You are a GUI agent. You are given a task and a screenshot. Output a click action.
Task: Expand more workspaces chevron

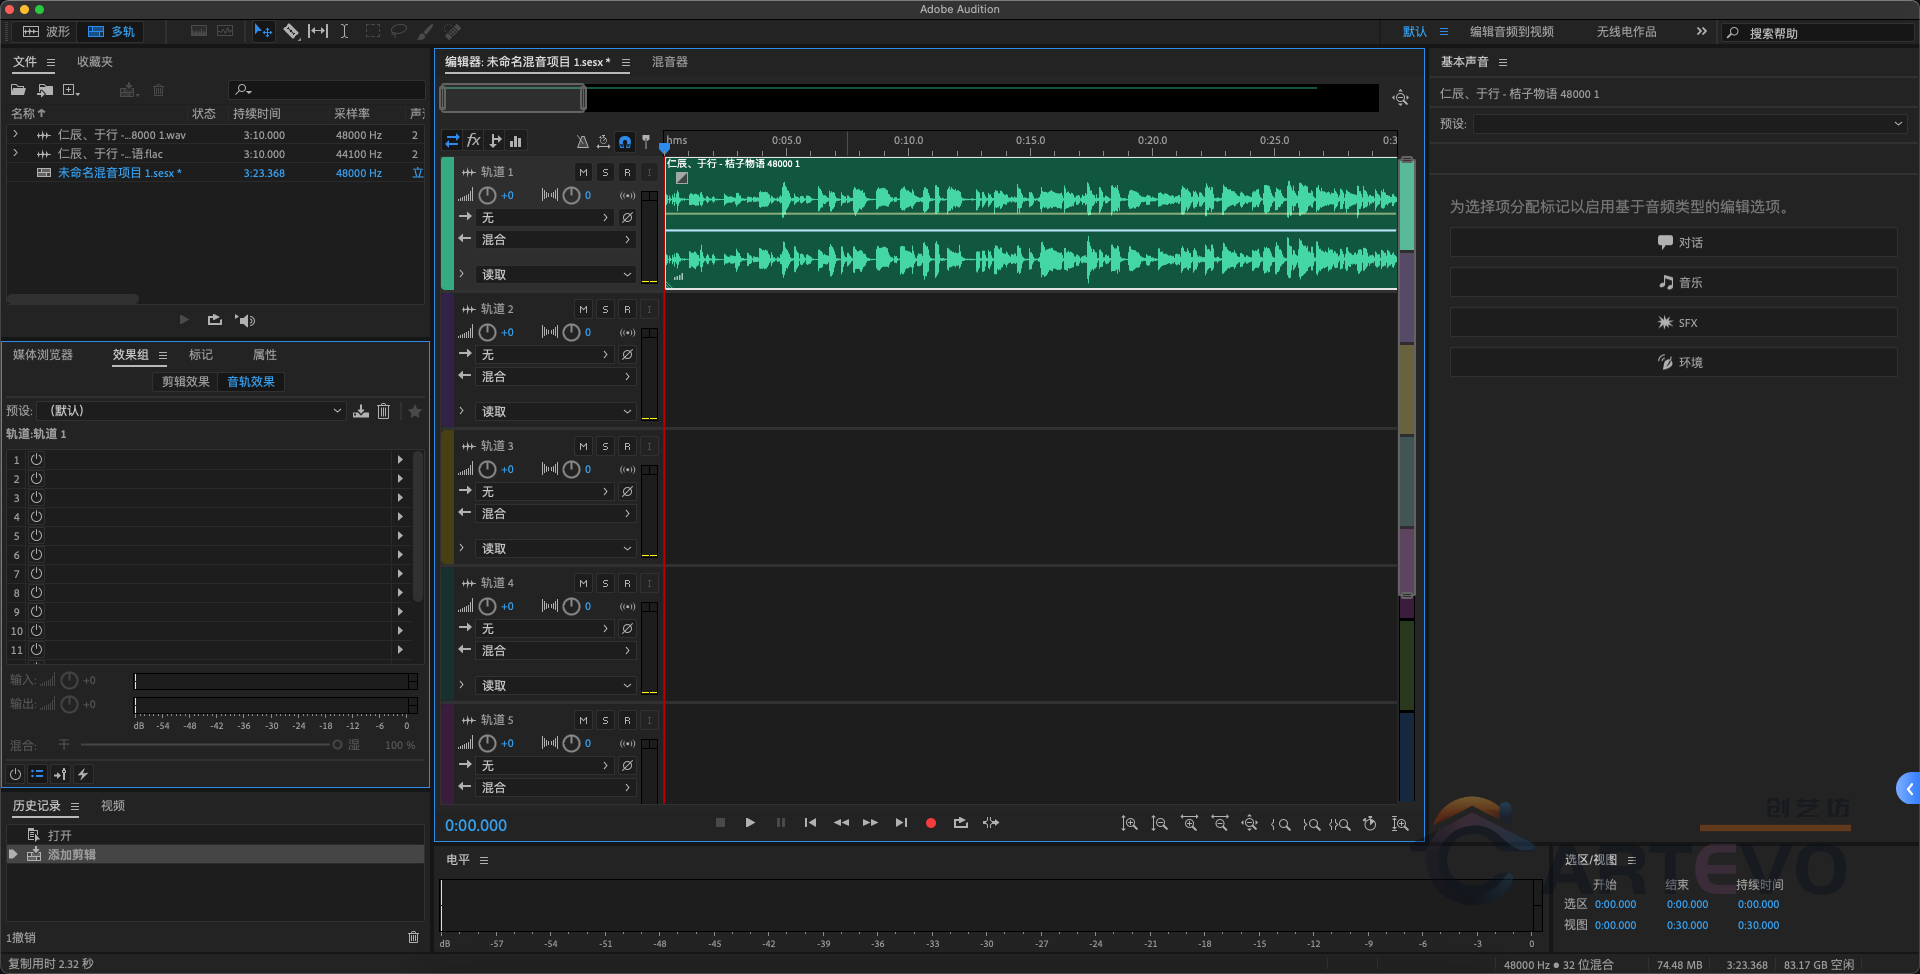(1701, 31)
